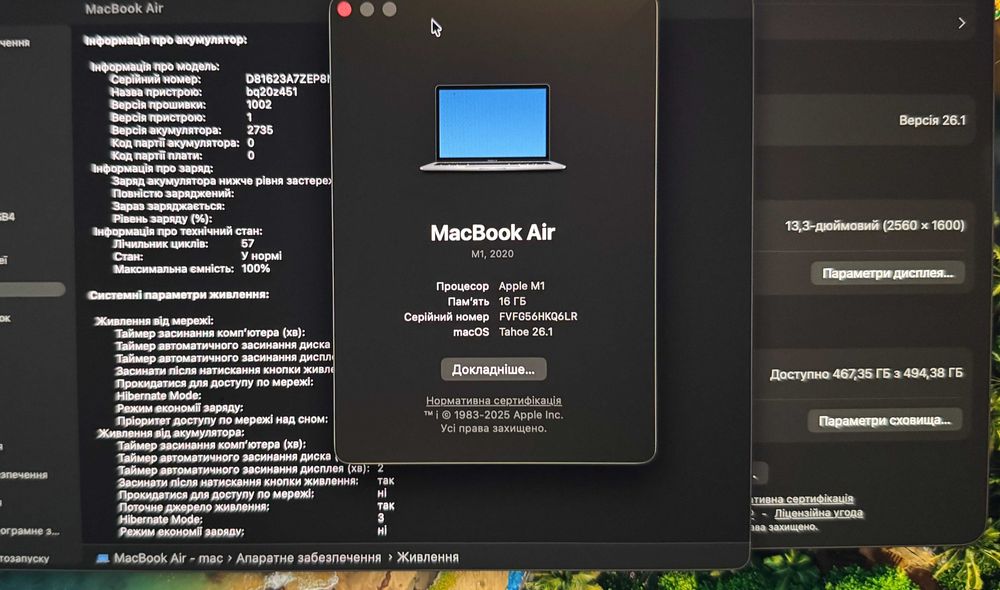Open the Нормативна сертифікація link in About window
The image size is (1000, 590).
494,401
